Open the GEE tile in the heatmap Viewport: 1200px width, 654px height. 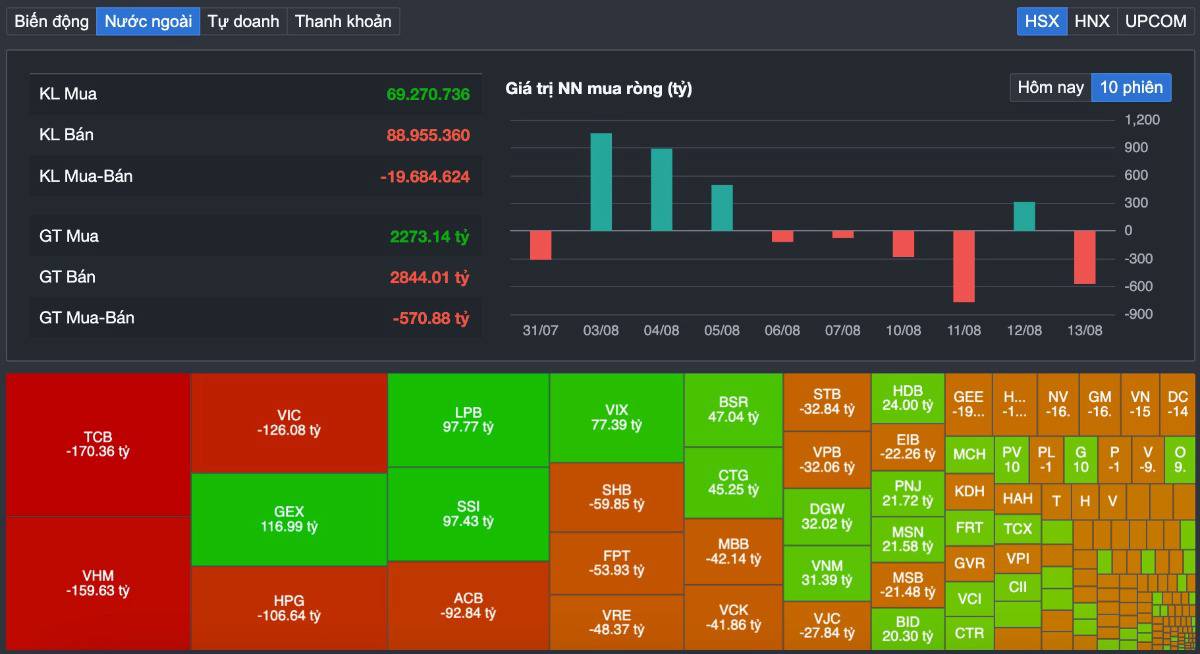969,403
